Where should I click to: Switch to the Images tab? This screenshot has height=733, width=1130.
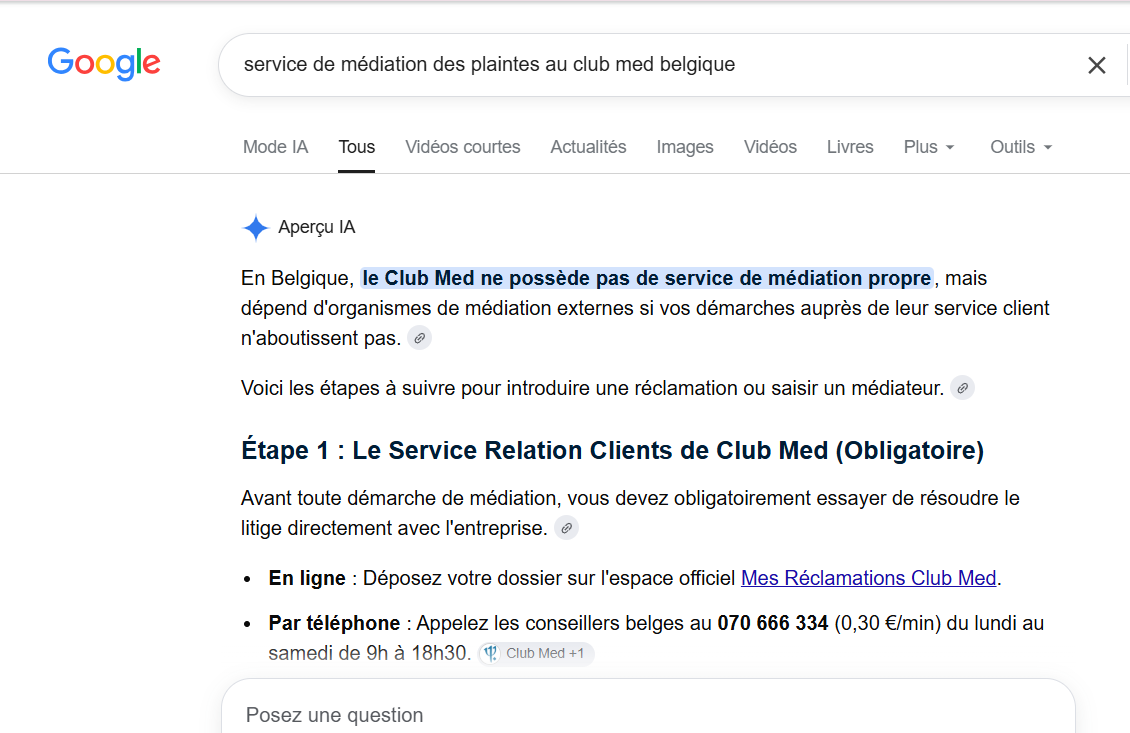[x=685, y=147]
